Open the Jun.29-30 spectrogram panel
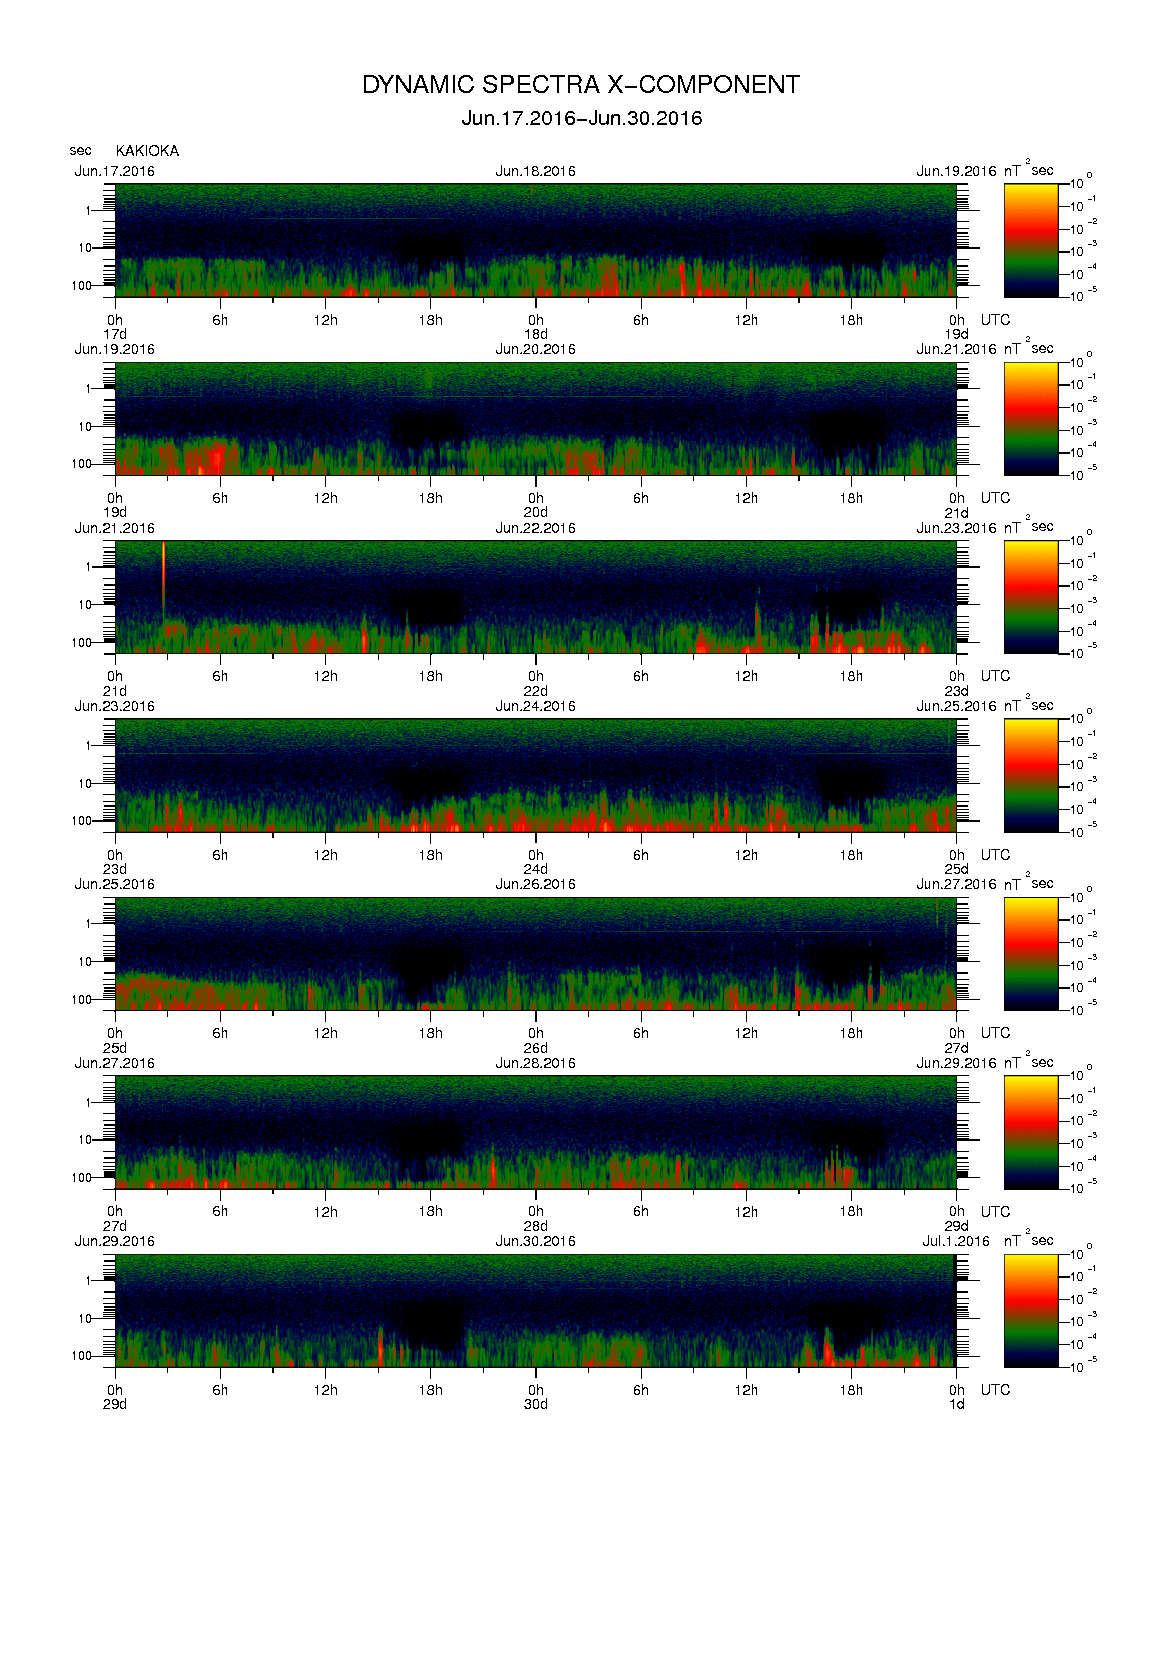1165x1679 pixels. click(x=536, y=1311)
